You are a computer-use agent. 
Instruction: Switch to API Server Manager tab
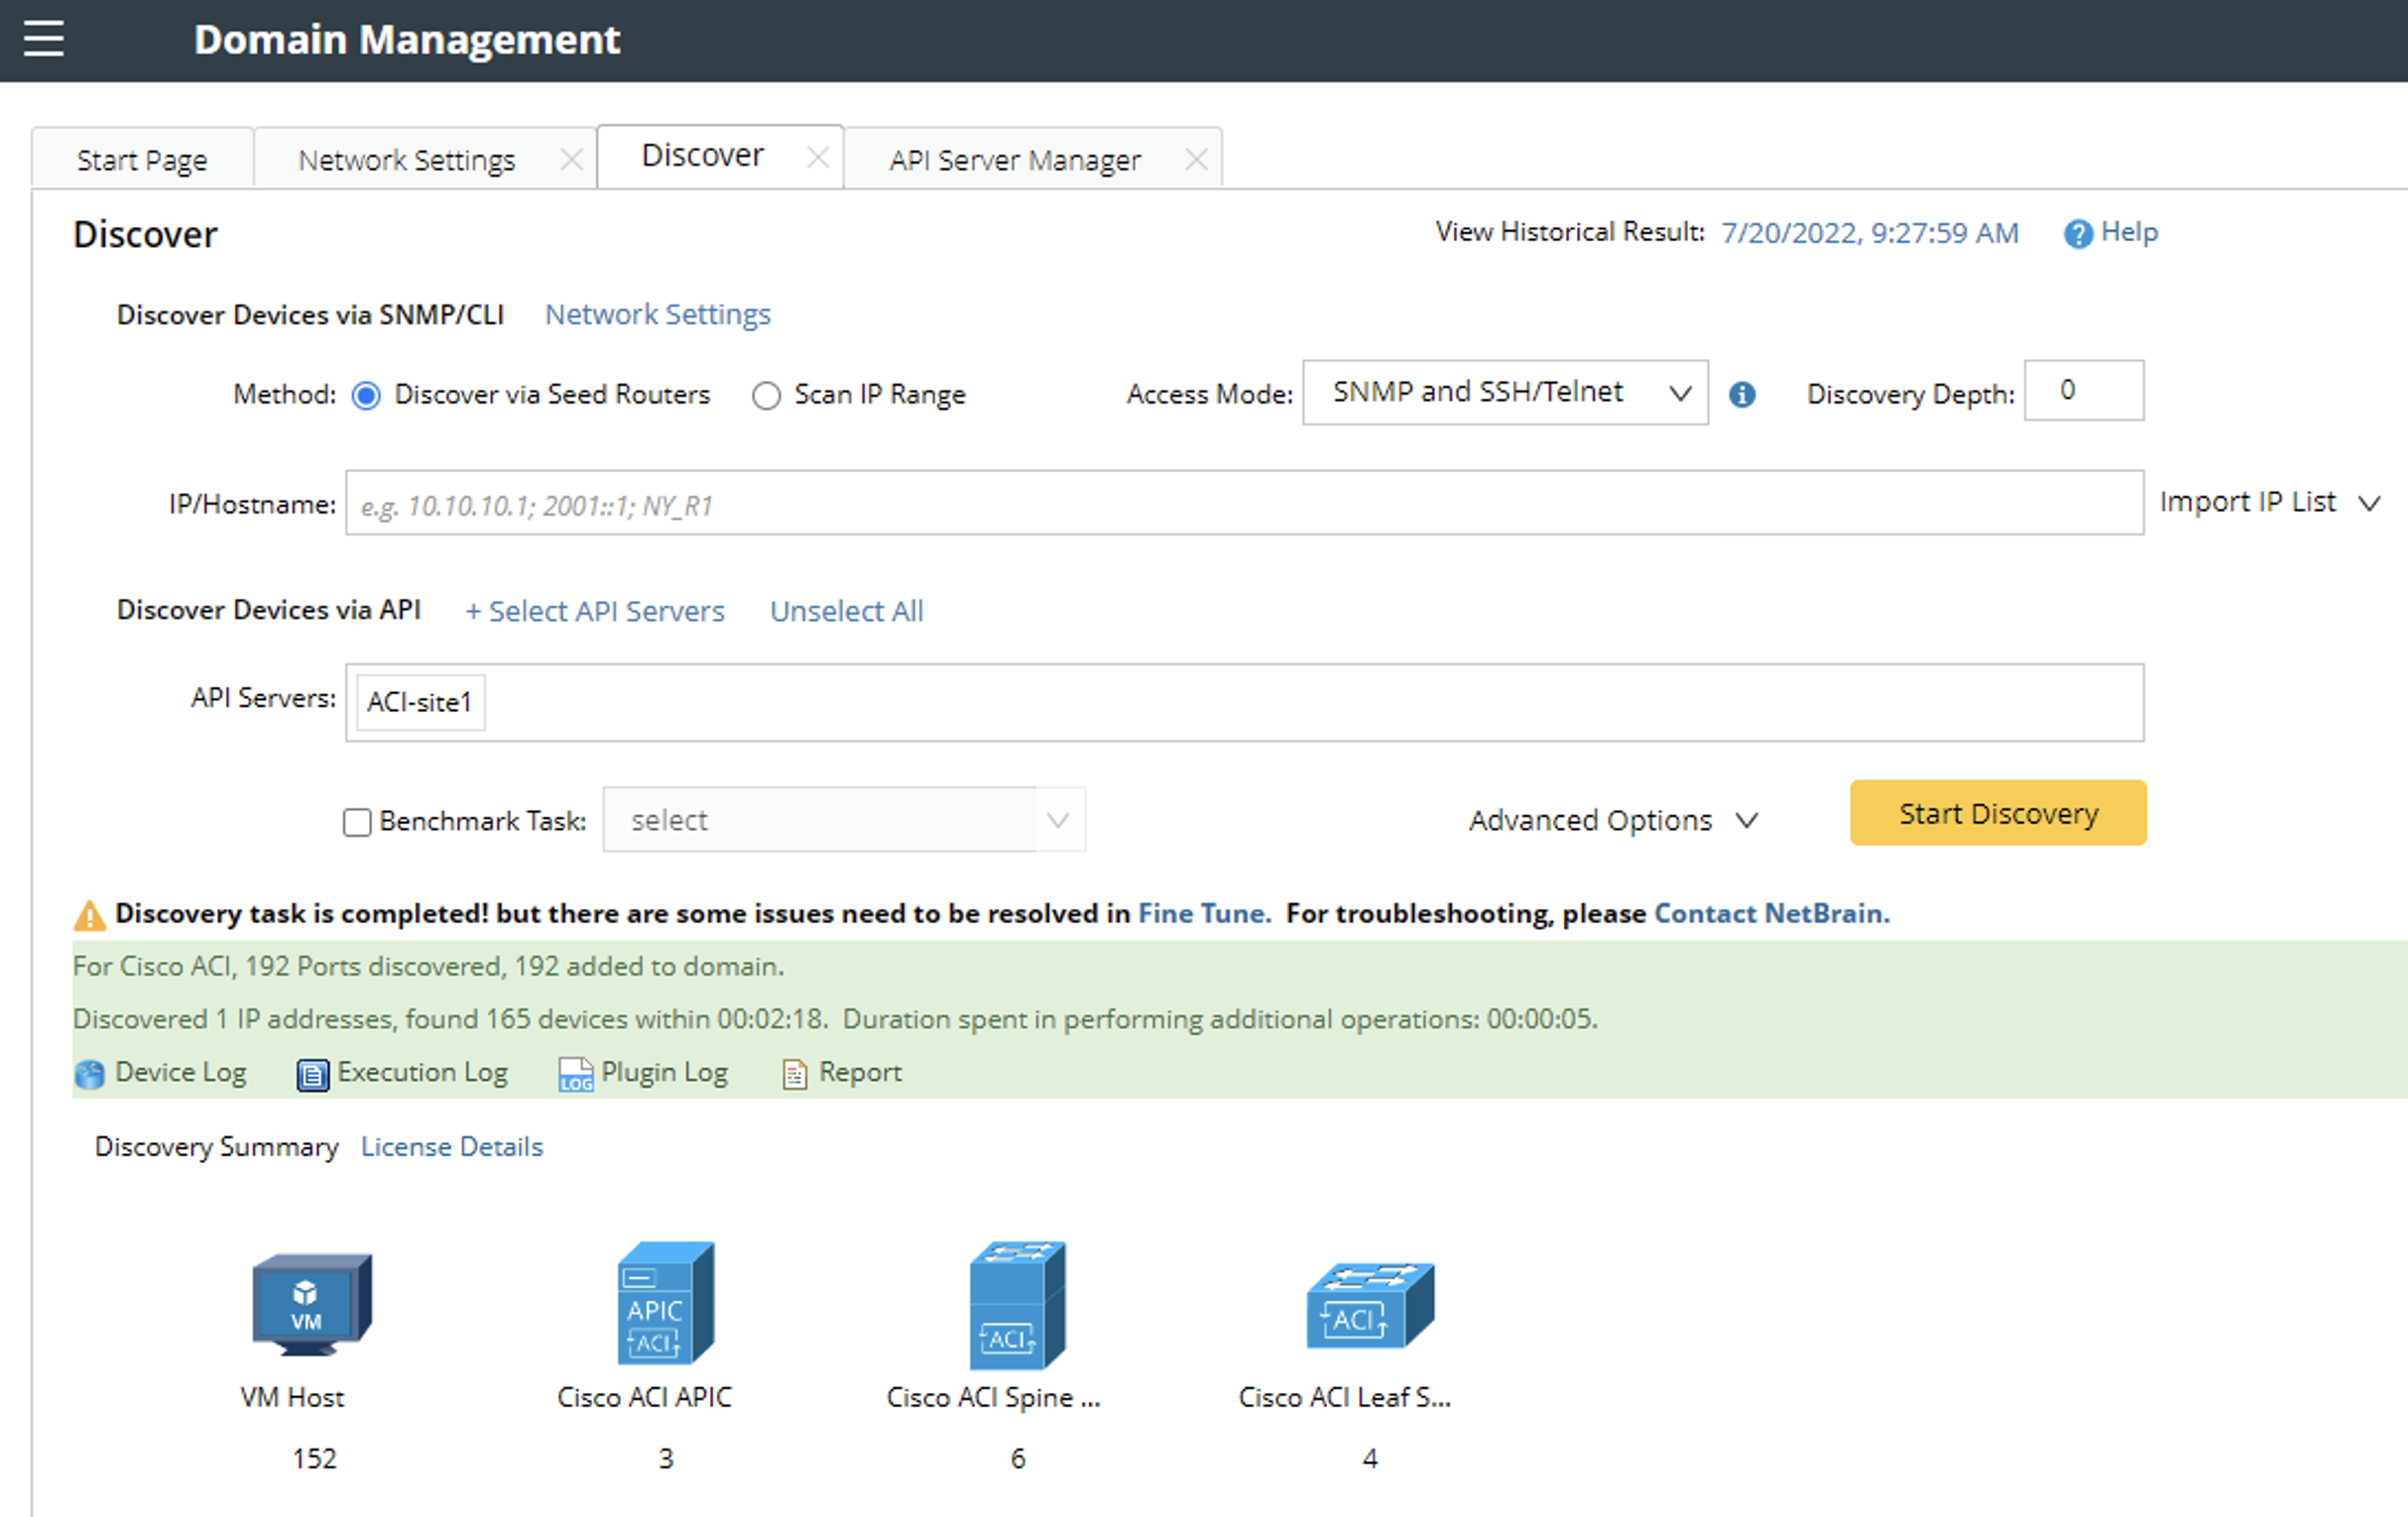[1014, 160]
